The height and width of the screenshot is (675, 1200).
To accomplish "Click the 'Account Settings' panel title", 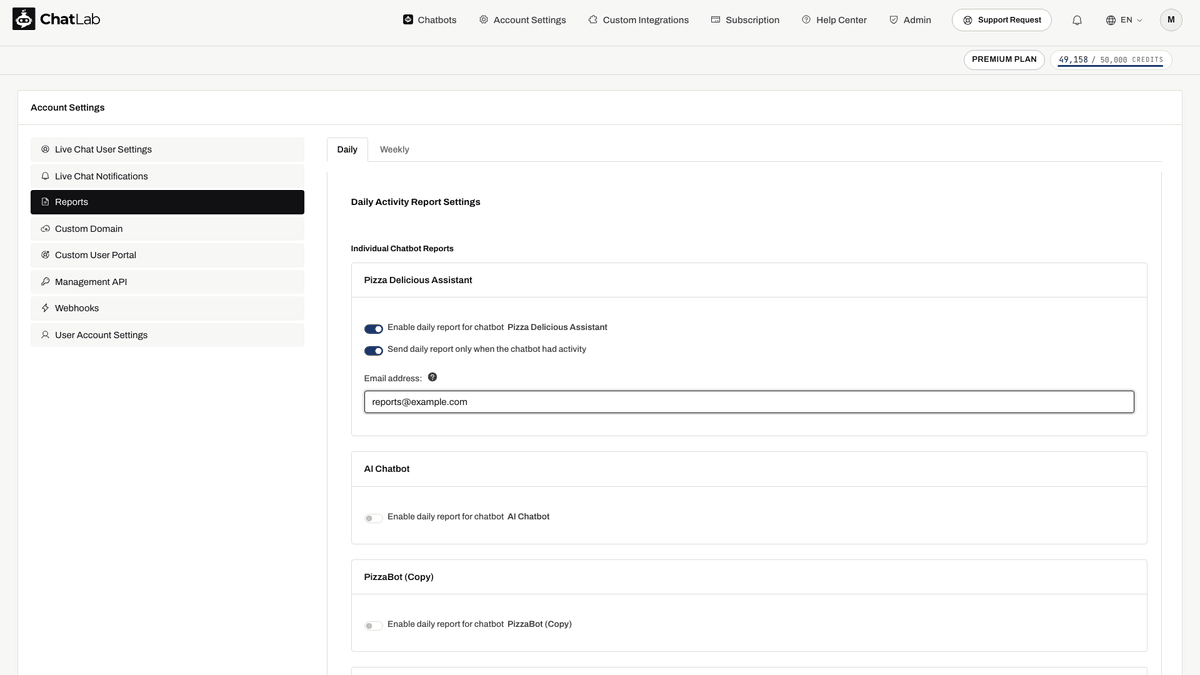I will click(x=68, y=108).
